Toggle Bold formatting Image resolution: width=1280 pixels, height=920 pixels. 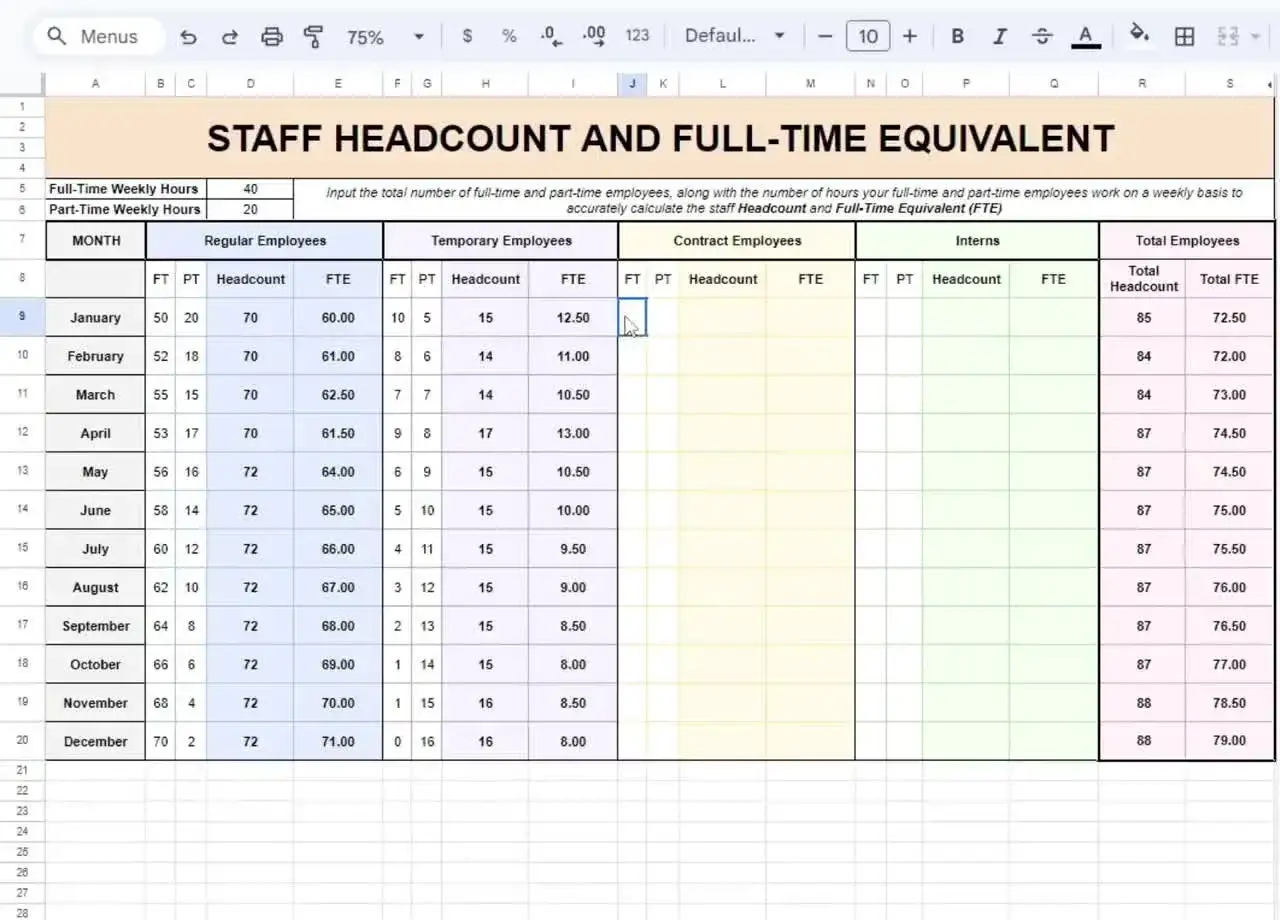coord(957,37)
